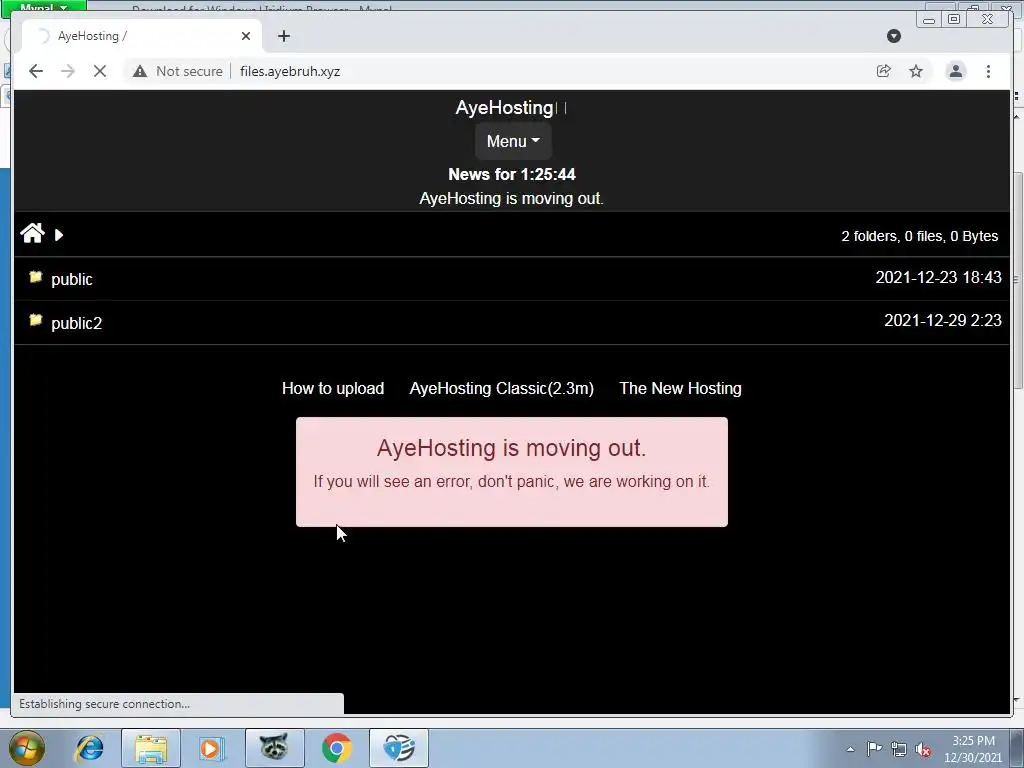Viewport: 1024px width, 768px height.
Task: Open Chrome three-dot menu
Action: pos(988,71)
